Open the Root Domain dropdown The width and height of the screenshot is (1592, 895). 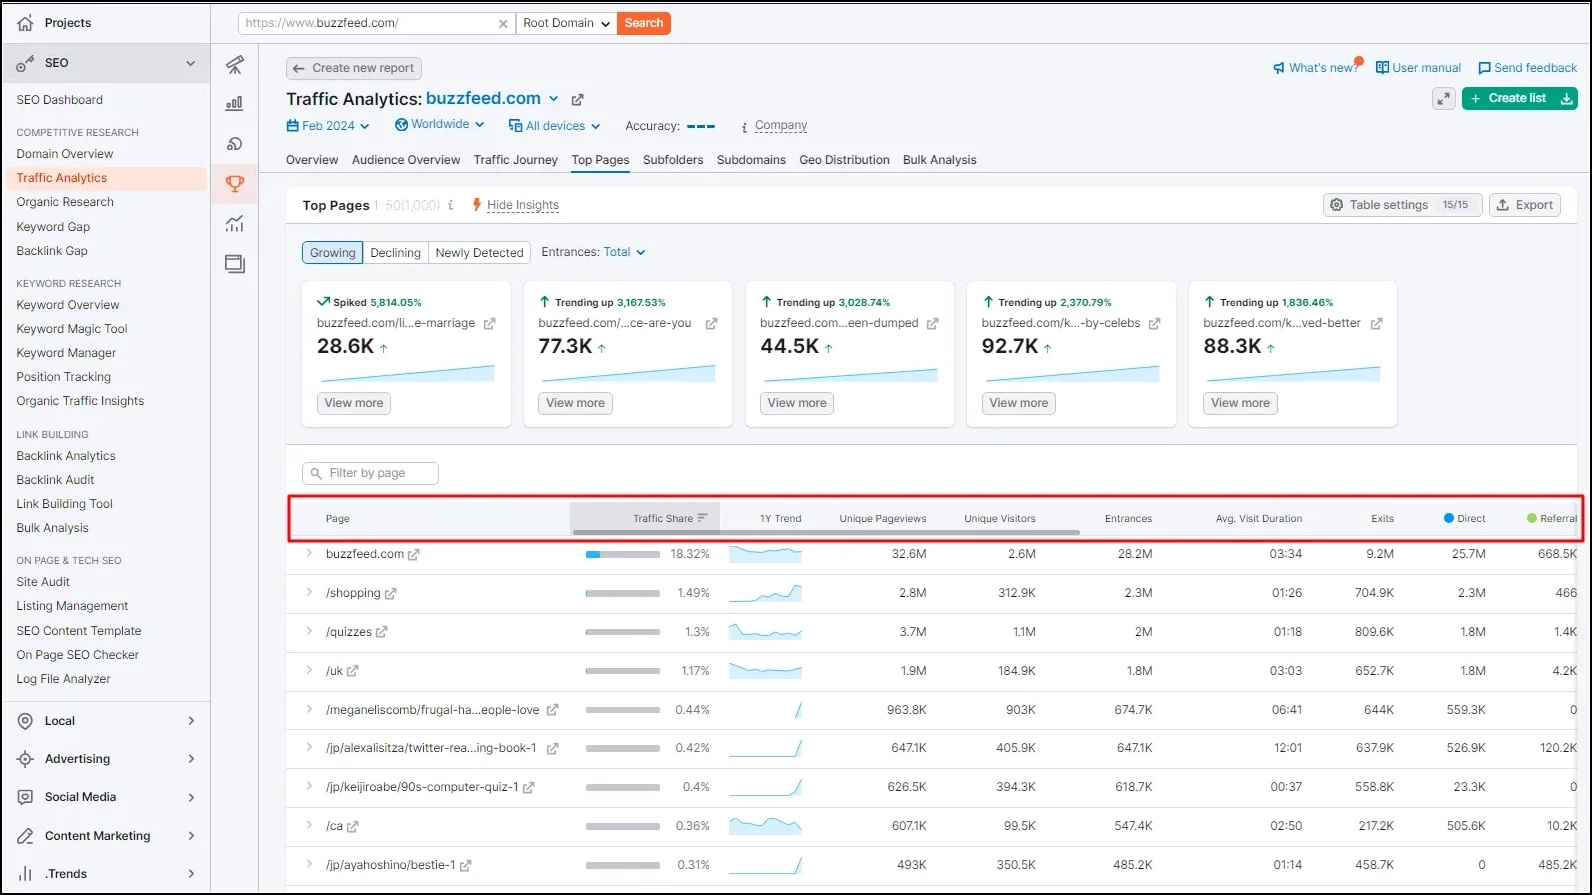point(566,23)
